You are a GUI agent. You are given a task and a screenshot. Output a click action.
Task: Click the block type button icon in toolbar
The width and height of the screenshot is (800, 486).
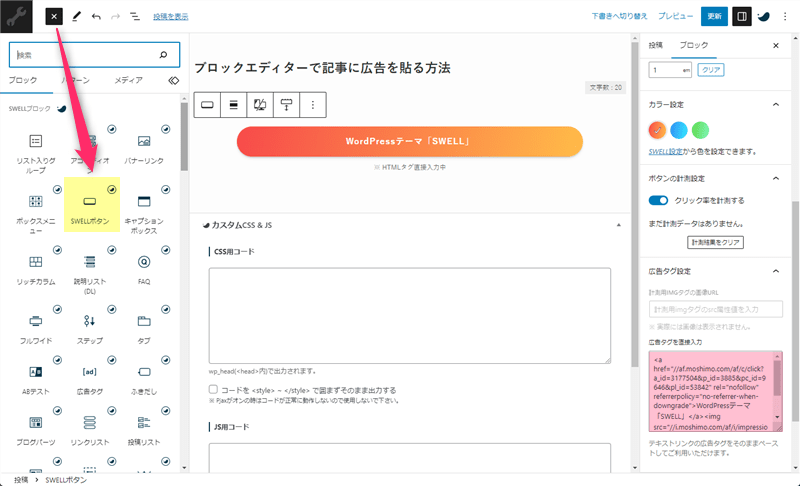pyautogui.click(x=207, y=105)
